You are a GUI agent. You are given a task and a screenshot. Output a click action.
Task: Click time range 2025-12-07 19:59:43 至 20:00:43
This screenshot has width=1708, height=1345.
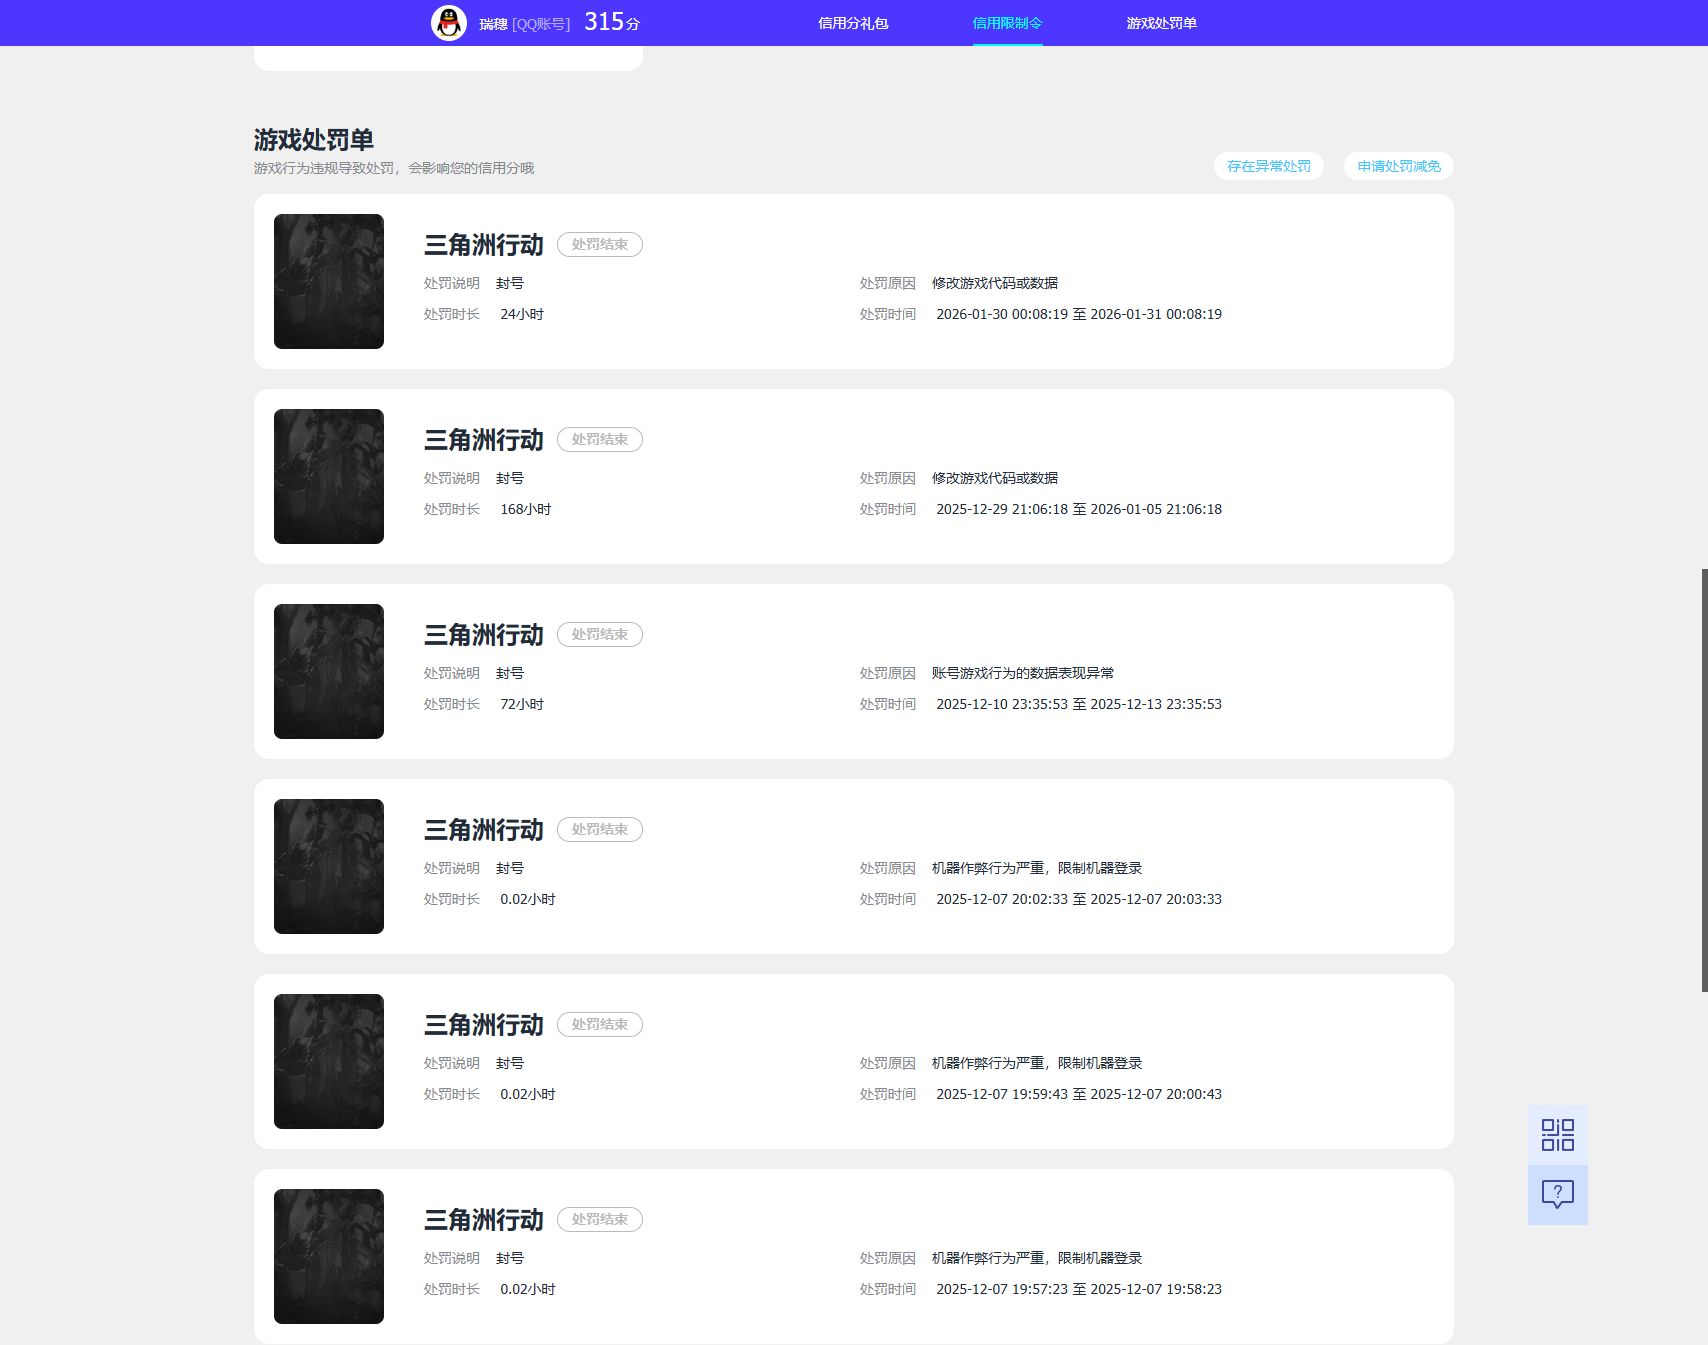tap(1079, 1094)
